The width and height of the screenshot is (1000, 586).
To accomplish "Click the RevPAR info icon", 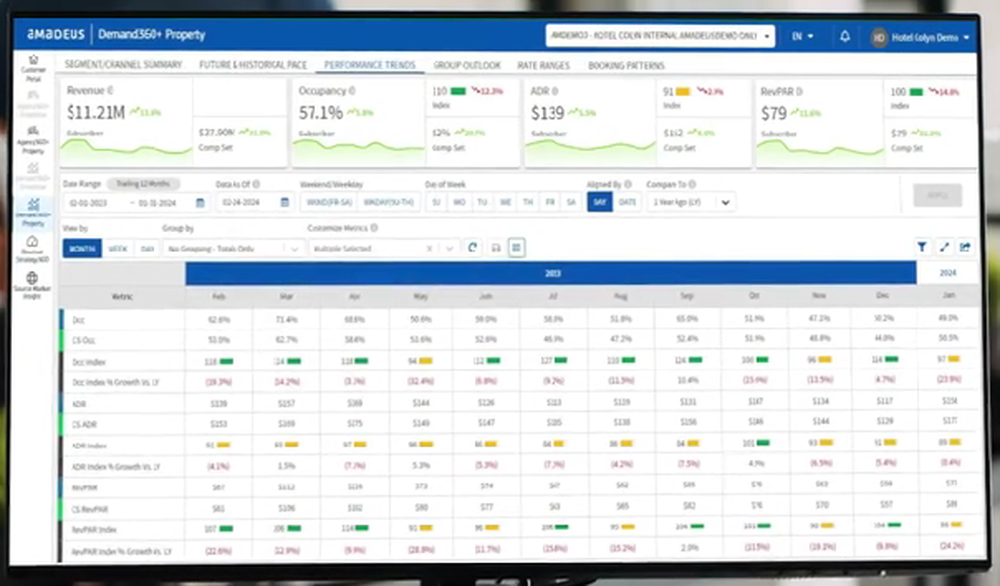I will pos(800,92).
